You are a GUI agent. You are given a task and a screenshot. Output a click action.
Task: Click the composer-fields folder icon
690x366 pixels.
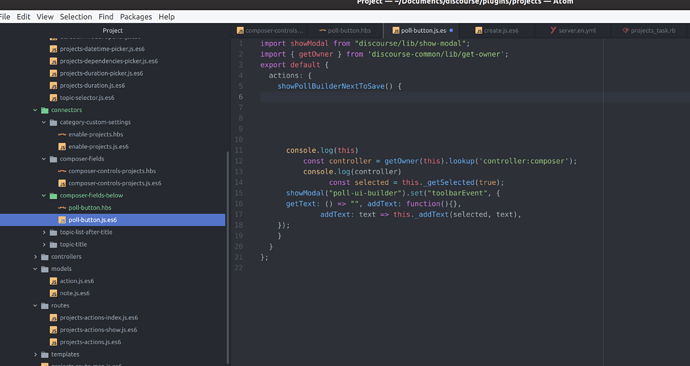[53, 159]
